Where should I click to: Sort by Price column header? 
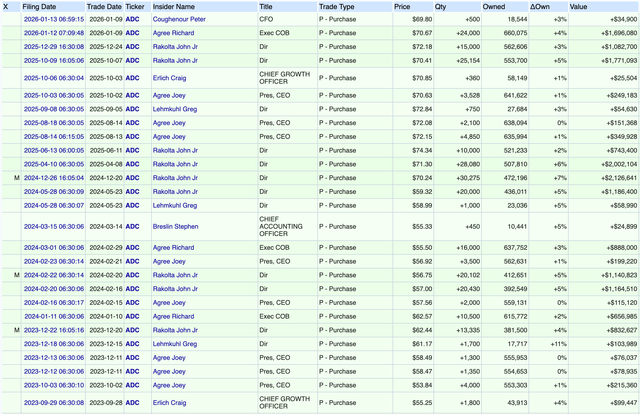(x=402, y=7)
